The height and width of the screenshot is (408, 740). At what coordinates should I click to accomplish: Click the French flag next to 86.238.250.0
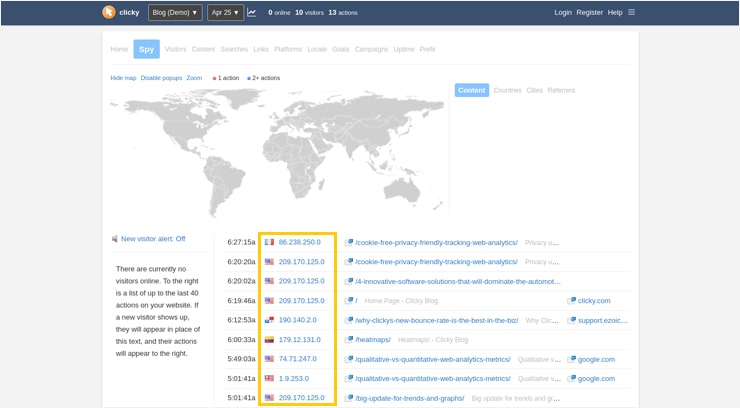click(269, 242)
